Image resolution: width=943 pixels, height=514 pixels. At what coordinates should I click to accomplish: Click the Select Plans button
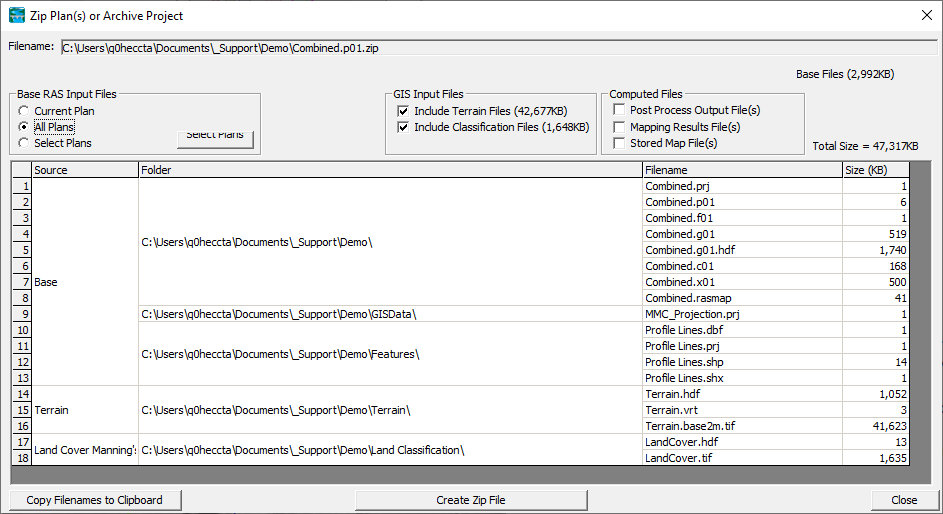point(215,139)
